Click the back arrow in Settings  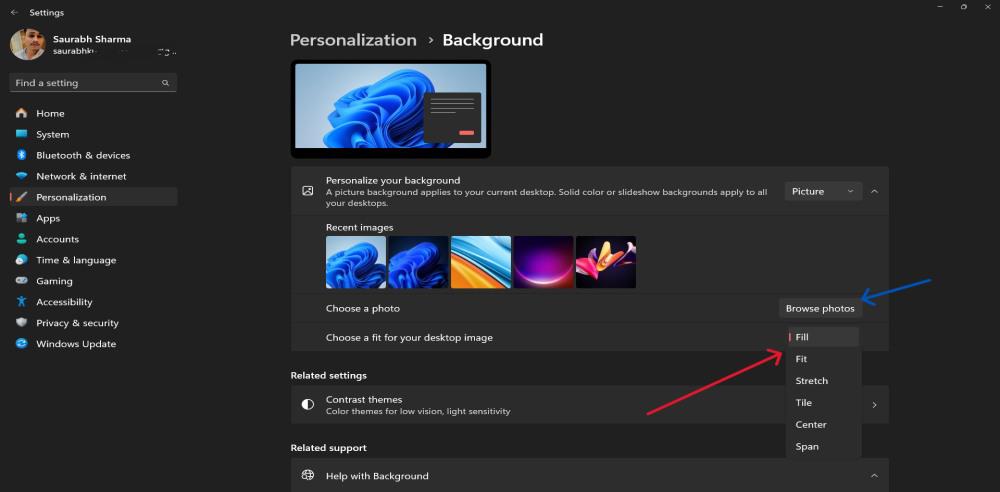coord(14,13)
